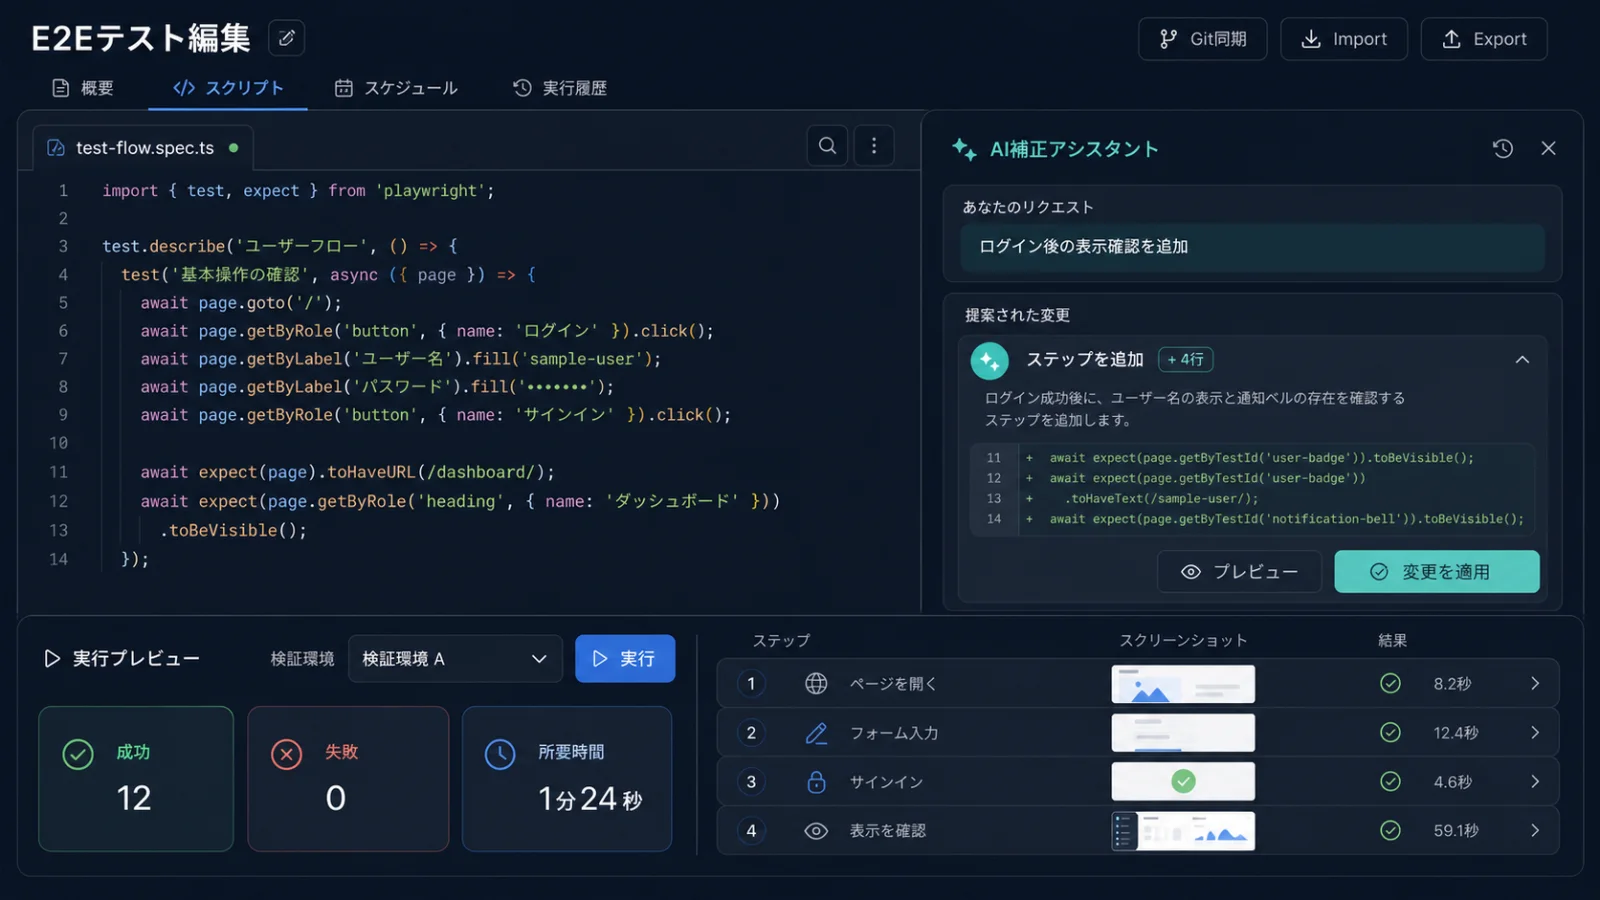Click the edit title pencil icon
The image size is (1600, 900).
(286, 38)
